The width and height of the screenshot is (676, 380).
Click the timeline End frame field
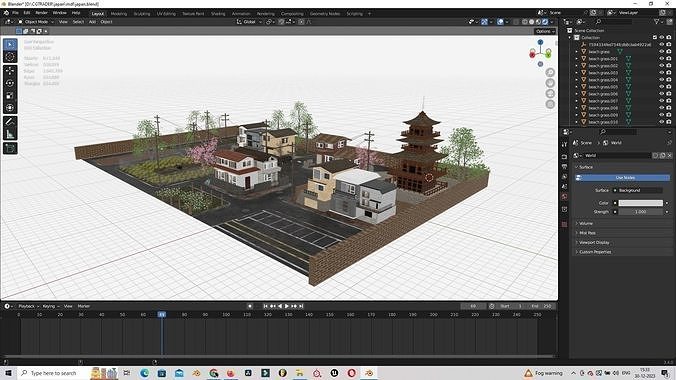point(541,306)
